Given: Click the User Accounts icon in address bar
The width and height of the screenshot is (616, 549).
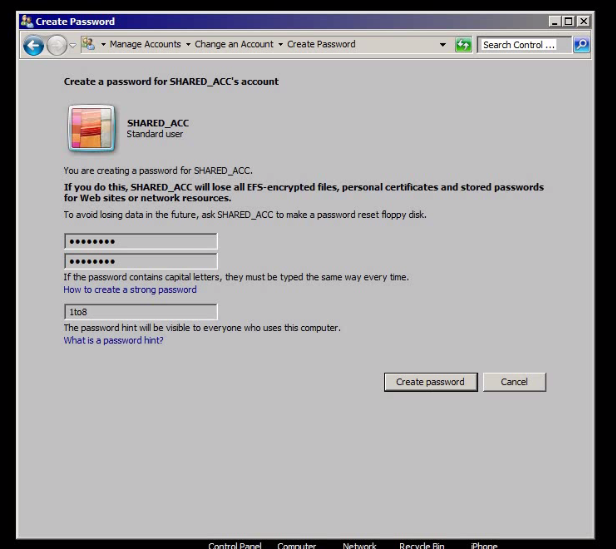Looking at the screenshot, I should pyautogui.click(x=88, y=45).
